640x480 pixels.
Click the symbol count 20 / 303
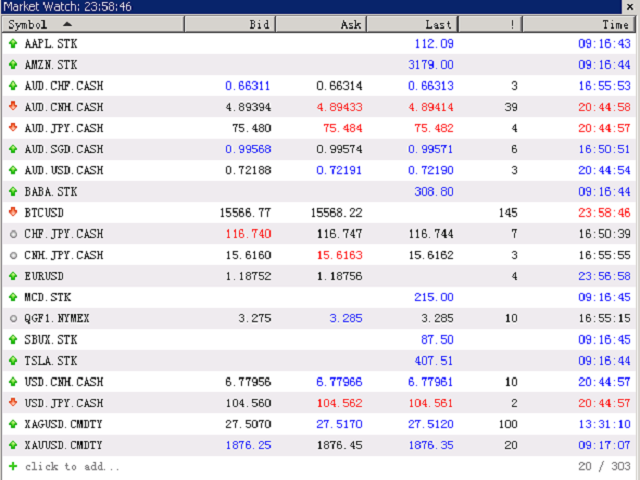coord(604,466)
